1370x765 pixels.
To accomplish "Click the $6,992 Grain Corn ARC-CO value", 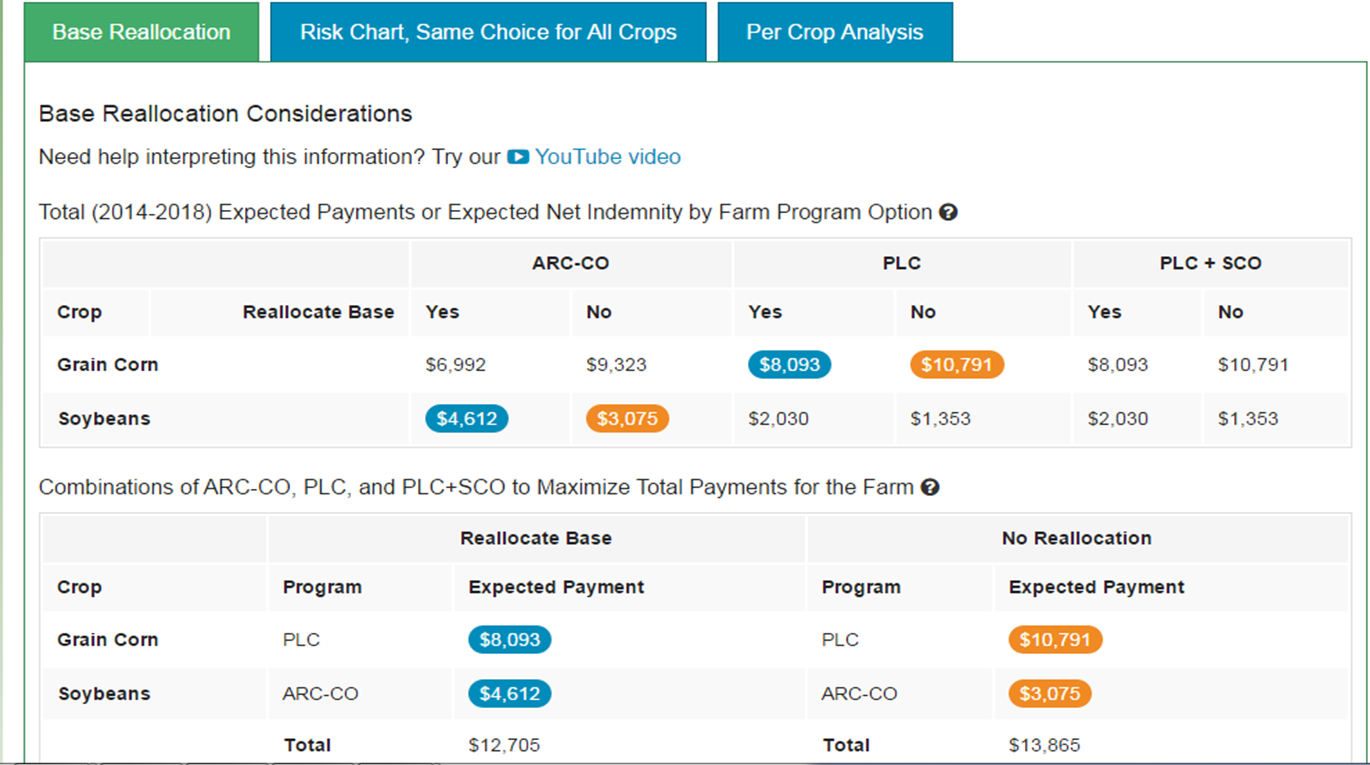I will click(456, 365).
